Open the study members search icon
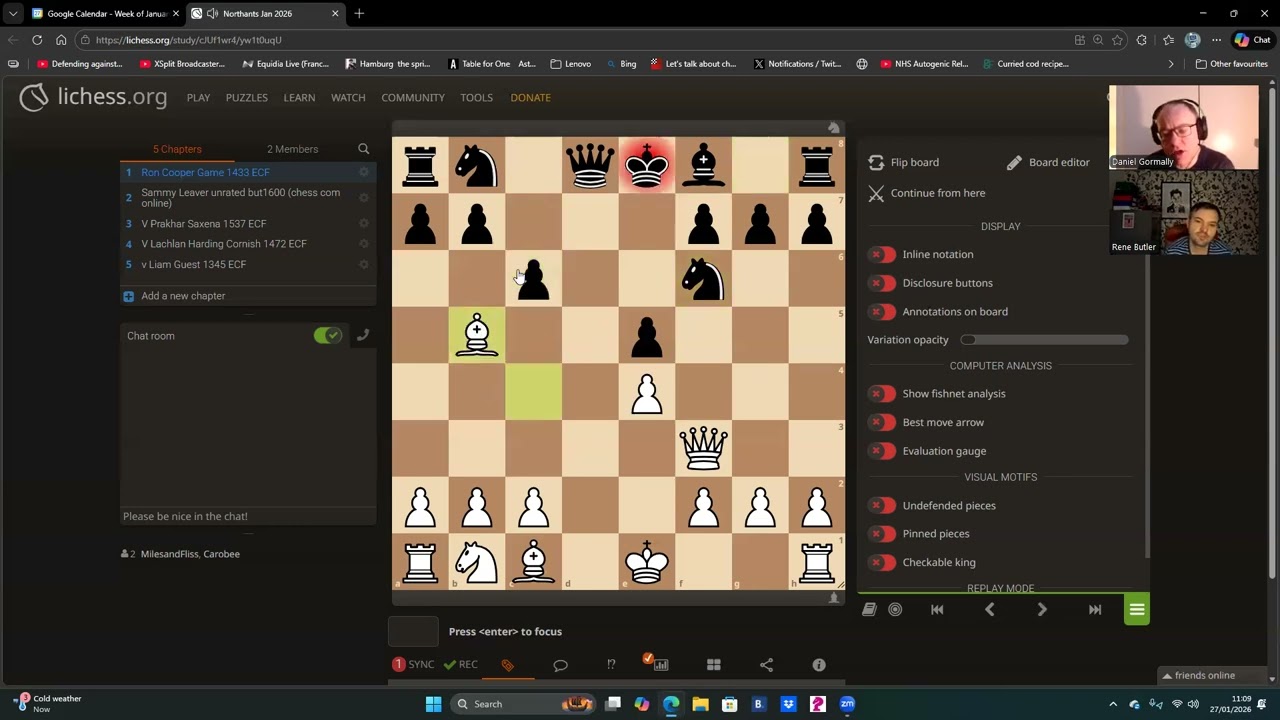This screenshot has height=720, width=1280. 364,149
